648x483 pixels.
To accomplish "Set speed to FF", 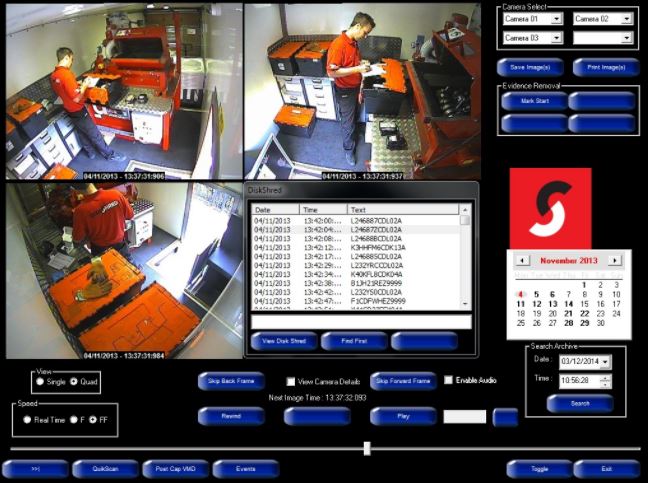I will 93,420.
